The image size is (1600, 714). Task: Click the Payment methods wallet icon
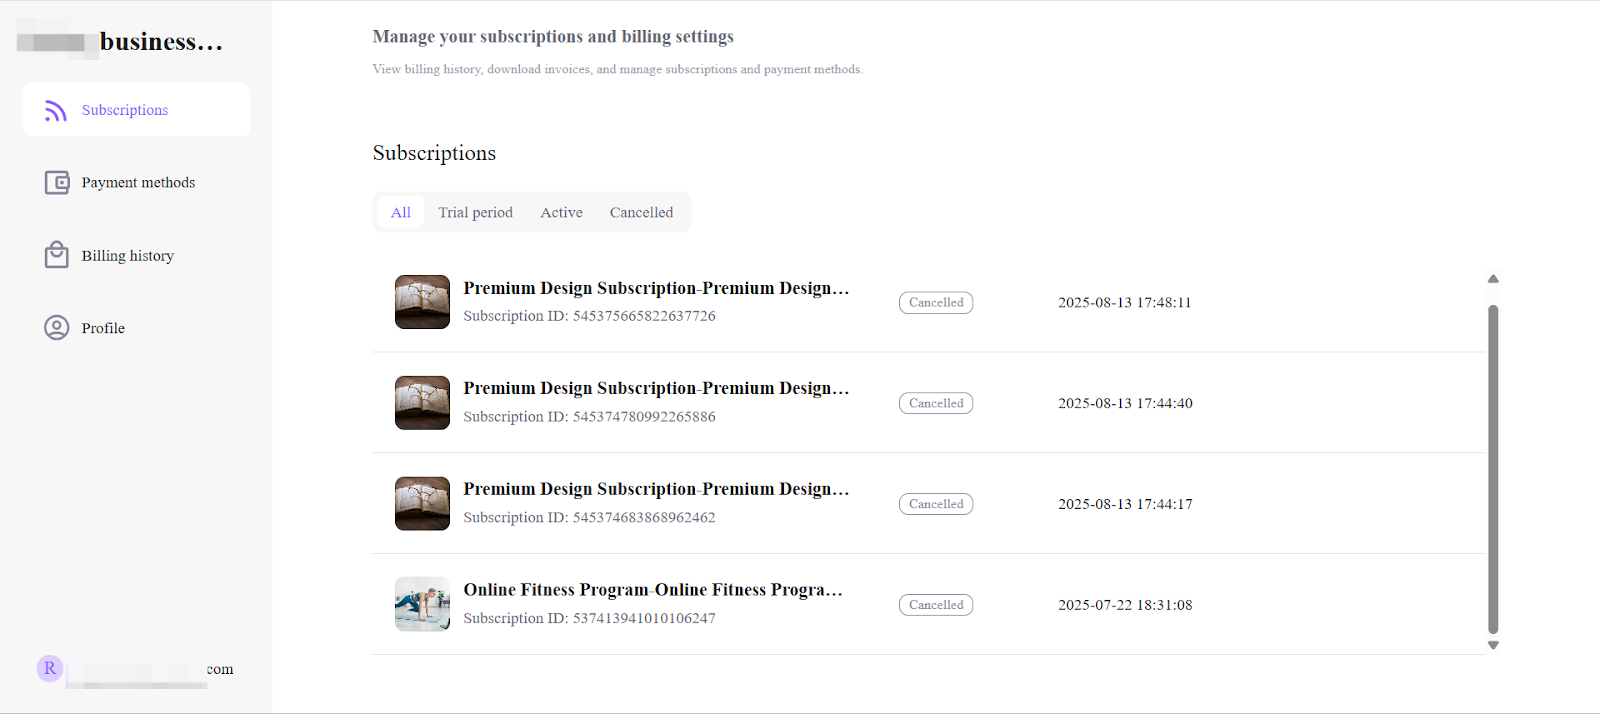point(57,183)
